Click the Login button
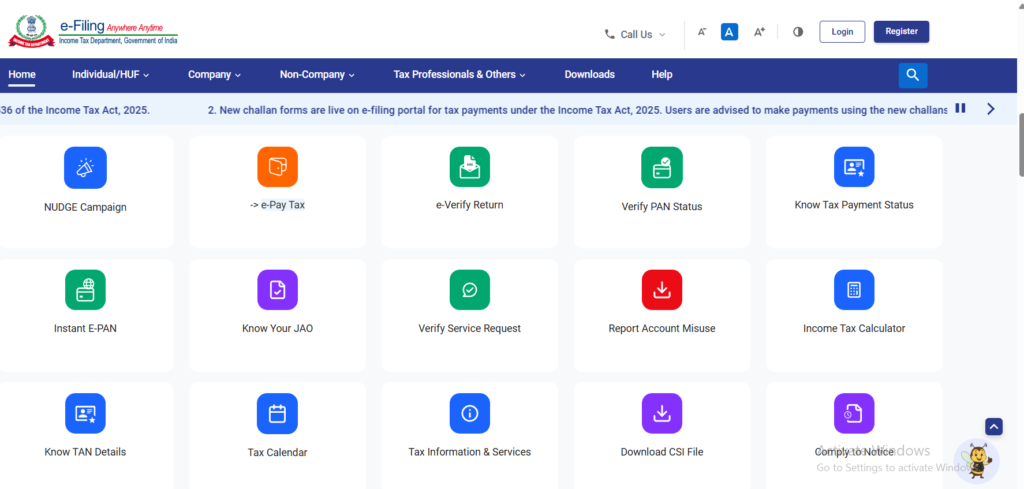This screenshot has height=489, width=1024. pyautogui.click(x=842, y=32)
